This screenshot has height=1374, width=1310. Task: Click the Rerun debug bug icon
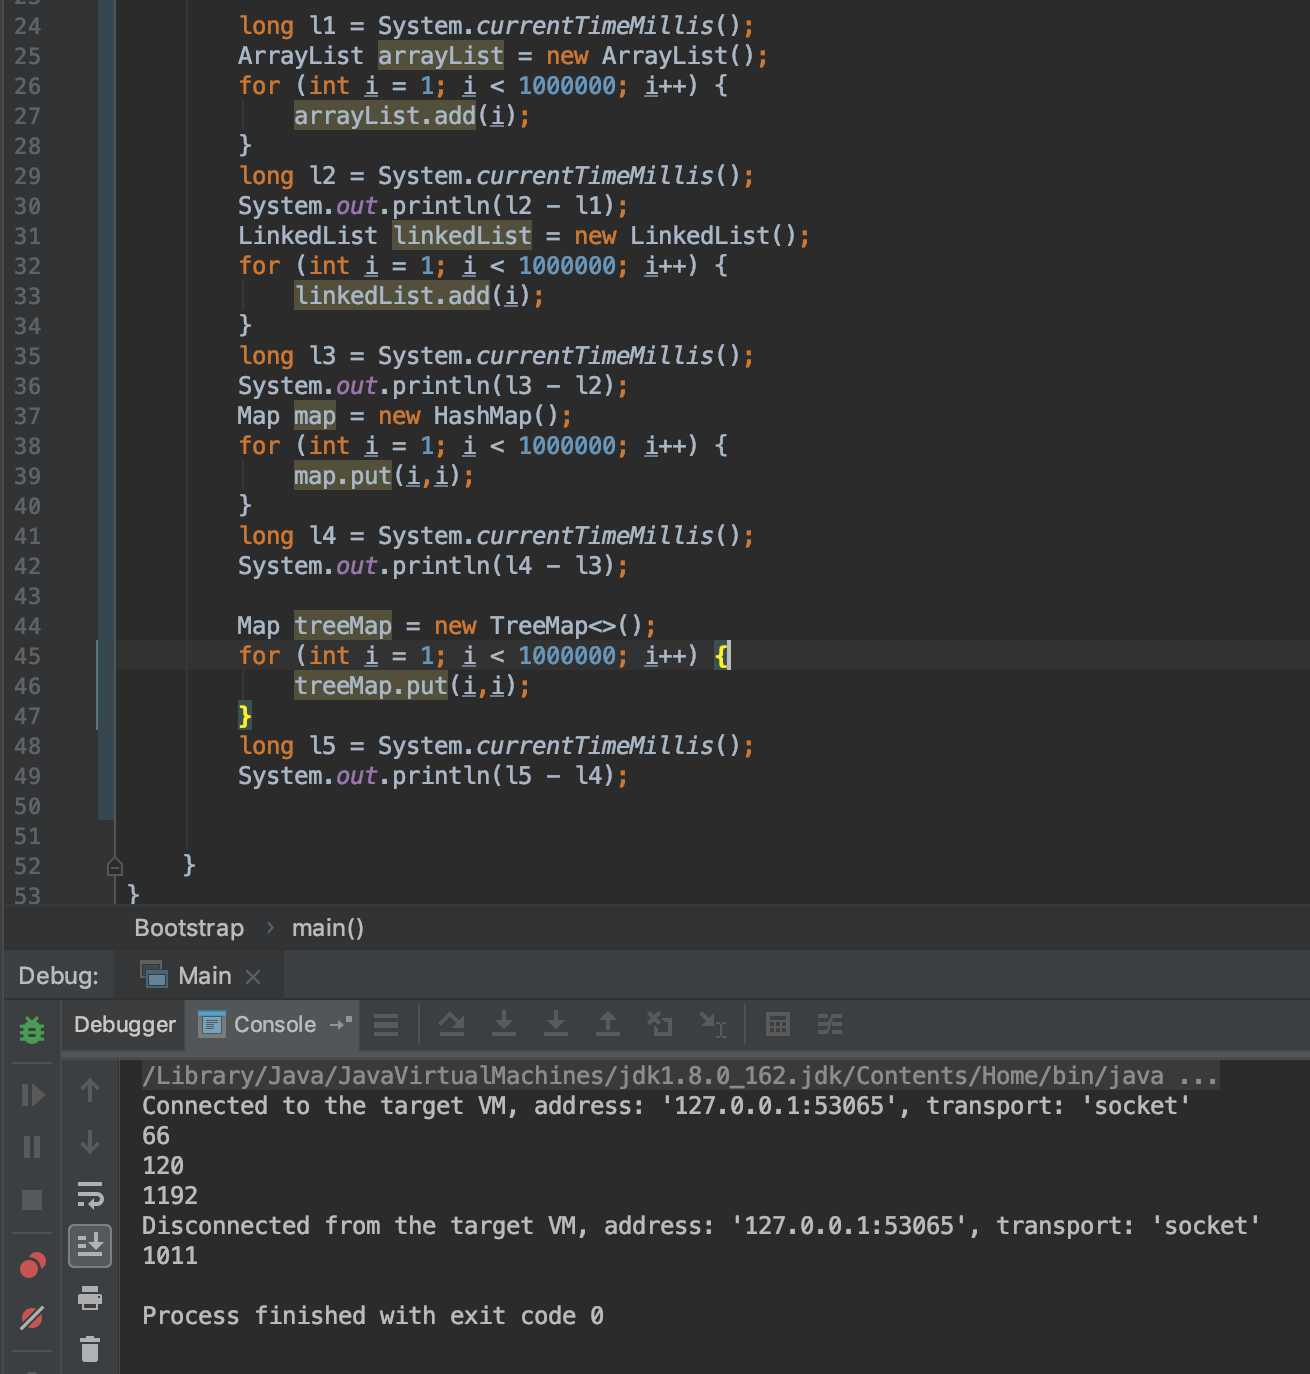pyautogui.click(x=32, y=1029)
